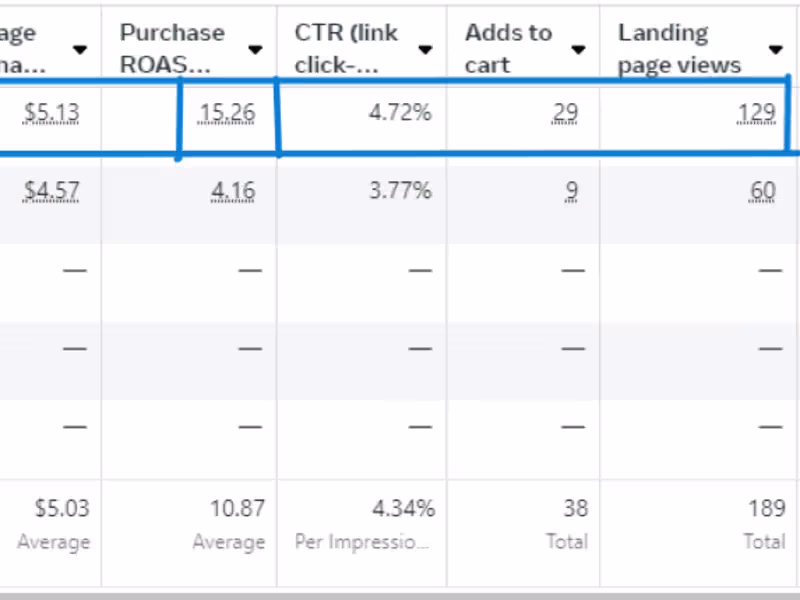800x600 pixels.
Task: Open the CTR (link click) column dropdown arrow
Action: pyautogui.click(x=426, y=47)
